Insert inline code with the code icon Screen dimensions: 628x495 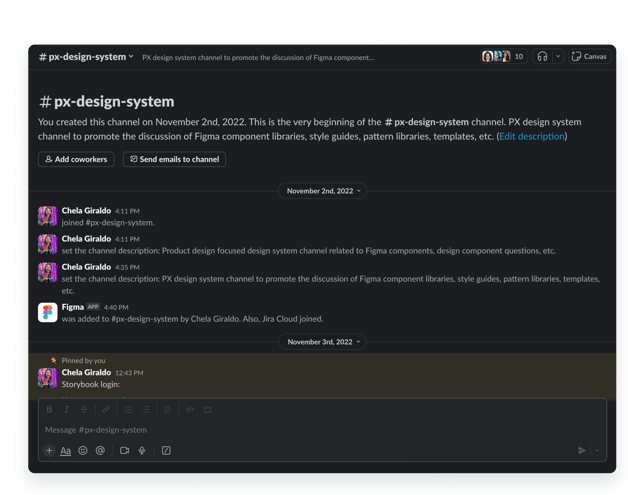click(190, 409)
